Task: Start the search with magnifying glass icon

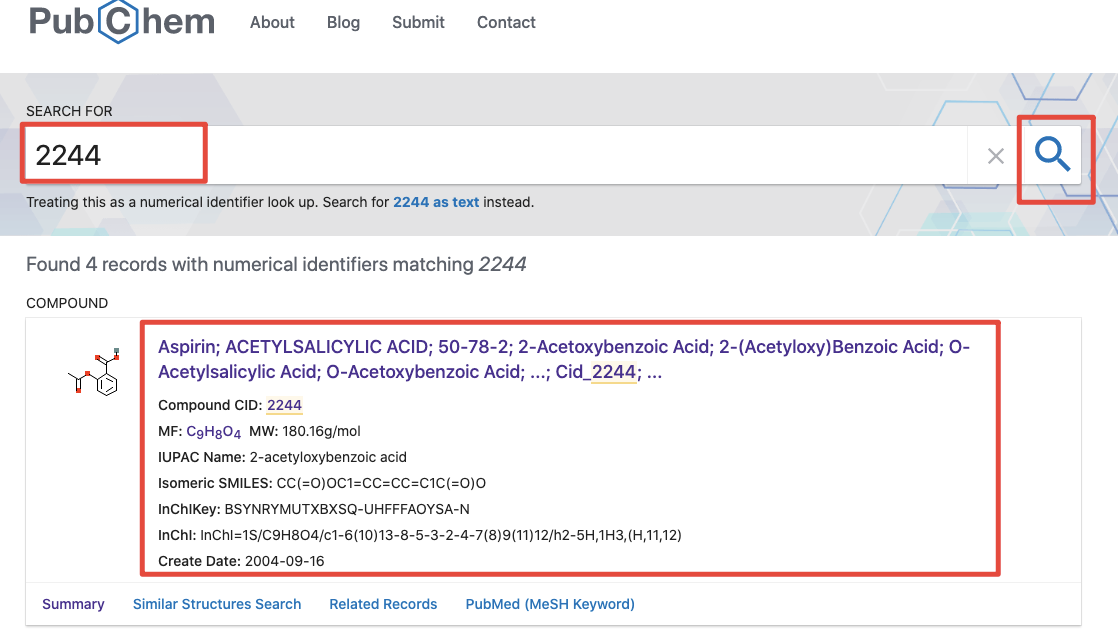Action: click(1054, 156)
